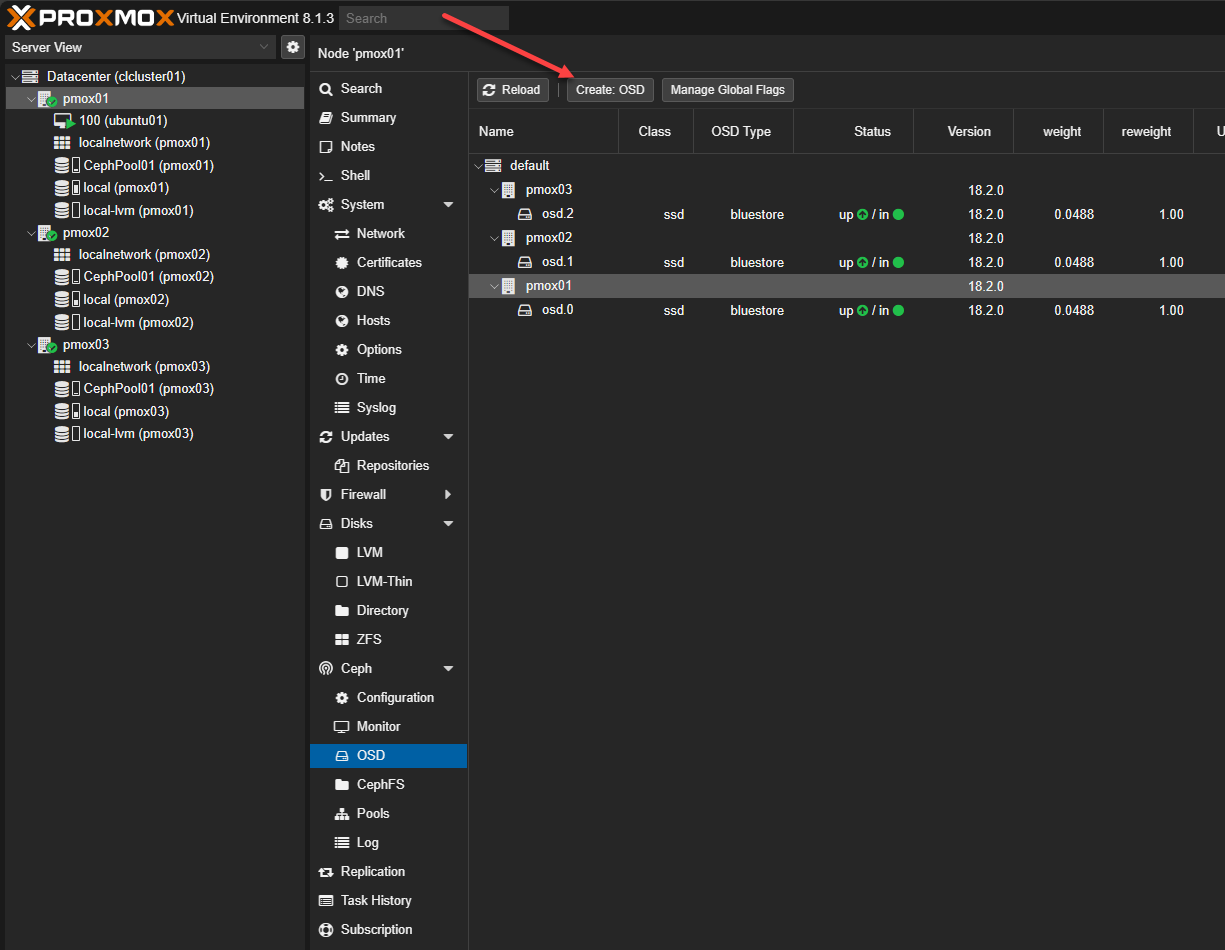Image resolution: width=1225 pixels, height=950 pixels.
Task: Select osd.2 drive icon in OSD table
Action: point(525,214)
